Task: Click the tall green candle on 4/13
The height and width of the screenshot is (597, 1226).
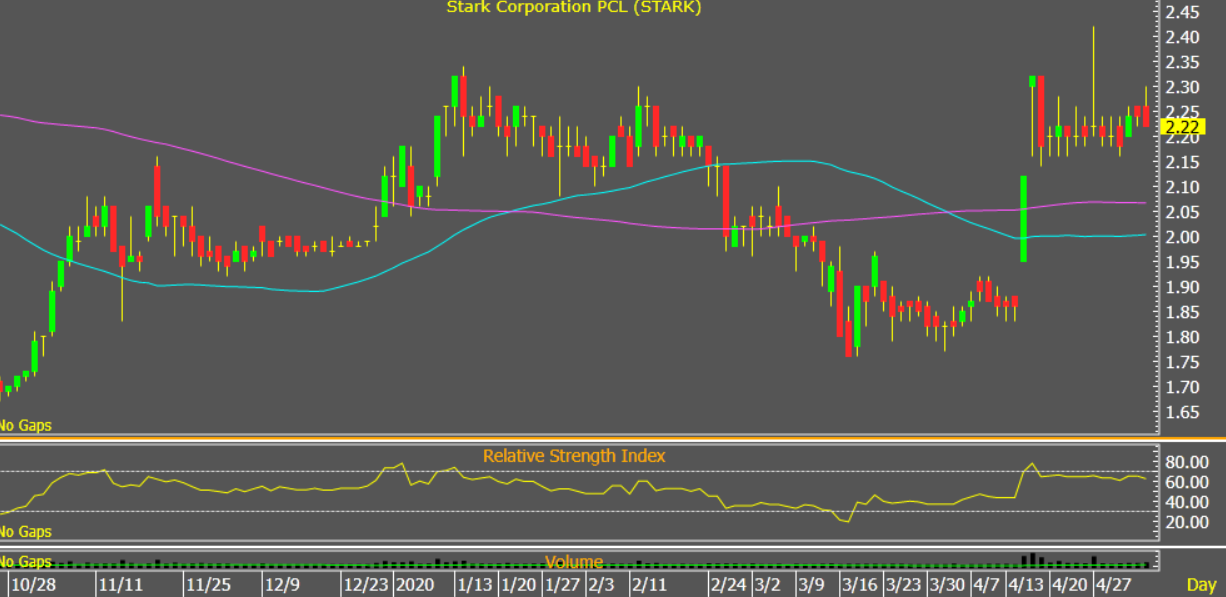Action: coord(1023,219)
